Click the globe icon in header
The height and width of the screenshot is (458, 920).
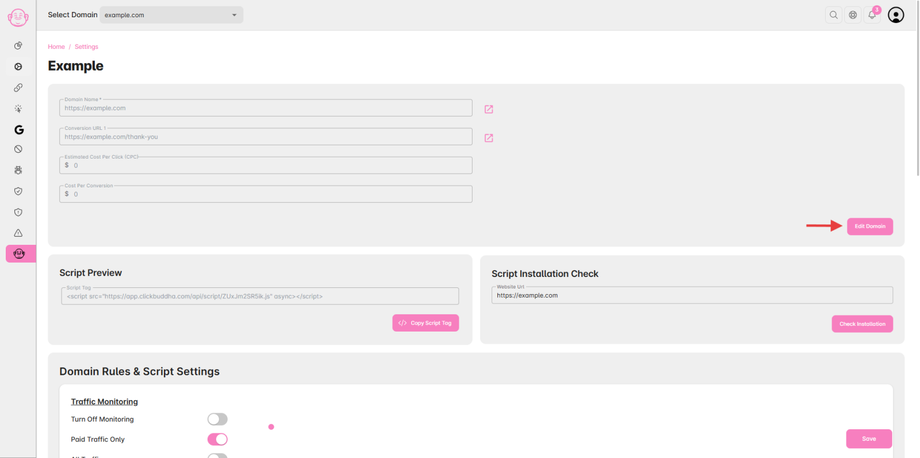tap(853, 15)
